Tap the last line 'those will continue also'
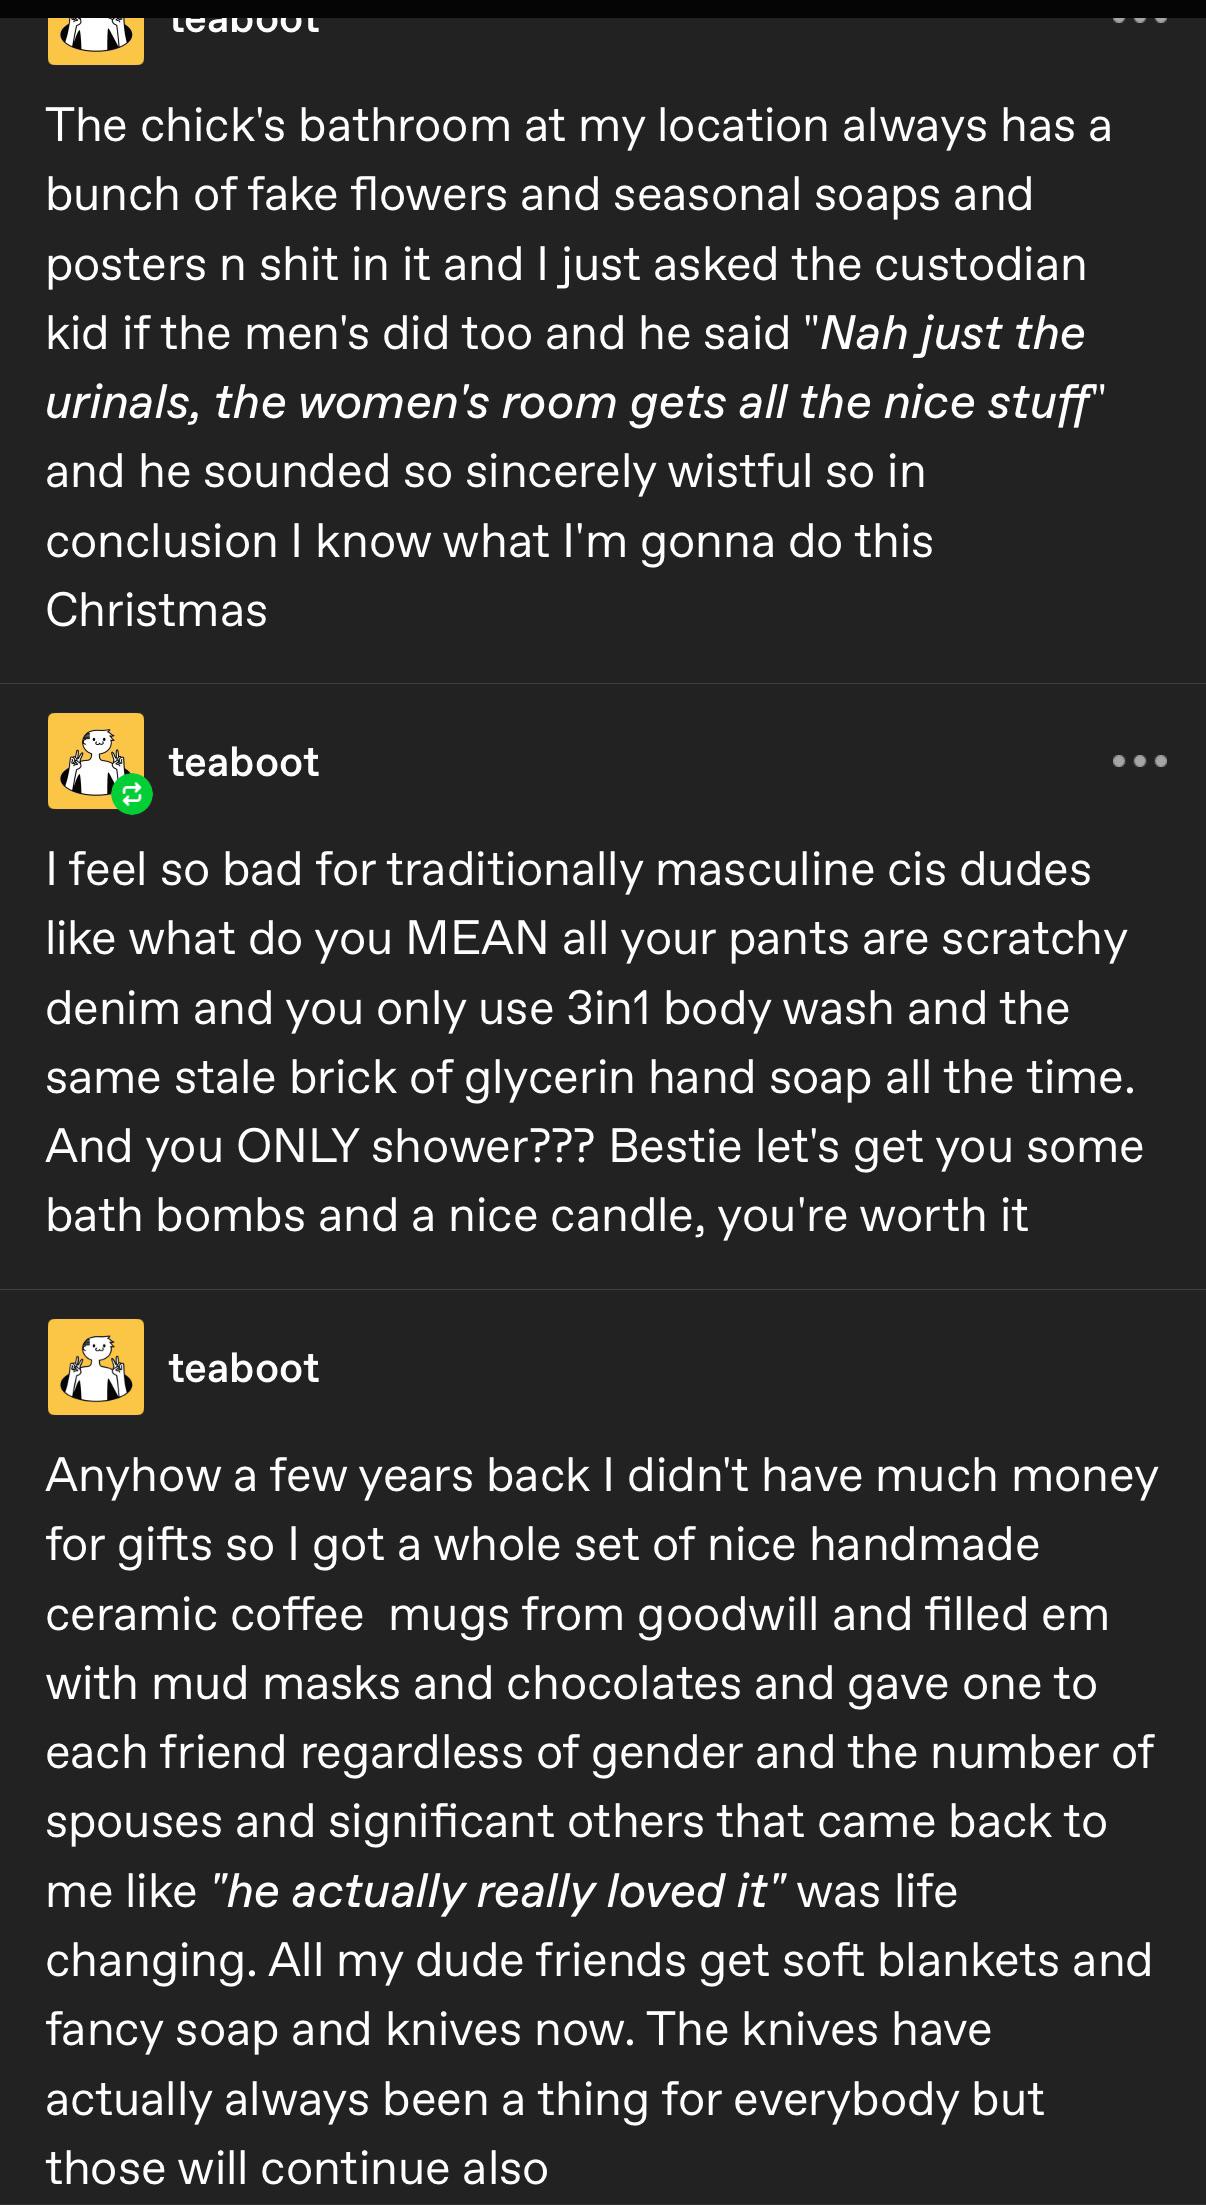1206x2205 pixels. tap(297, 2168)
